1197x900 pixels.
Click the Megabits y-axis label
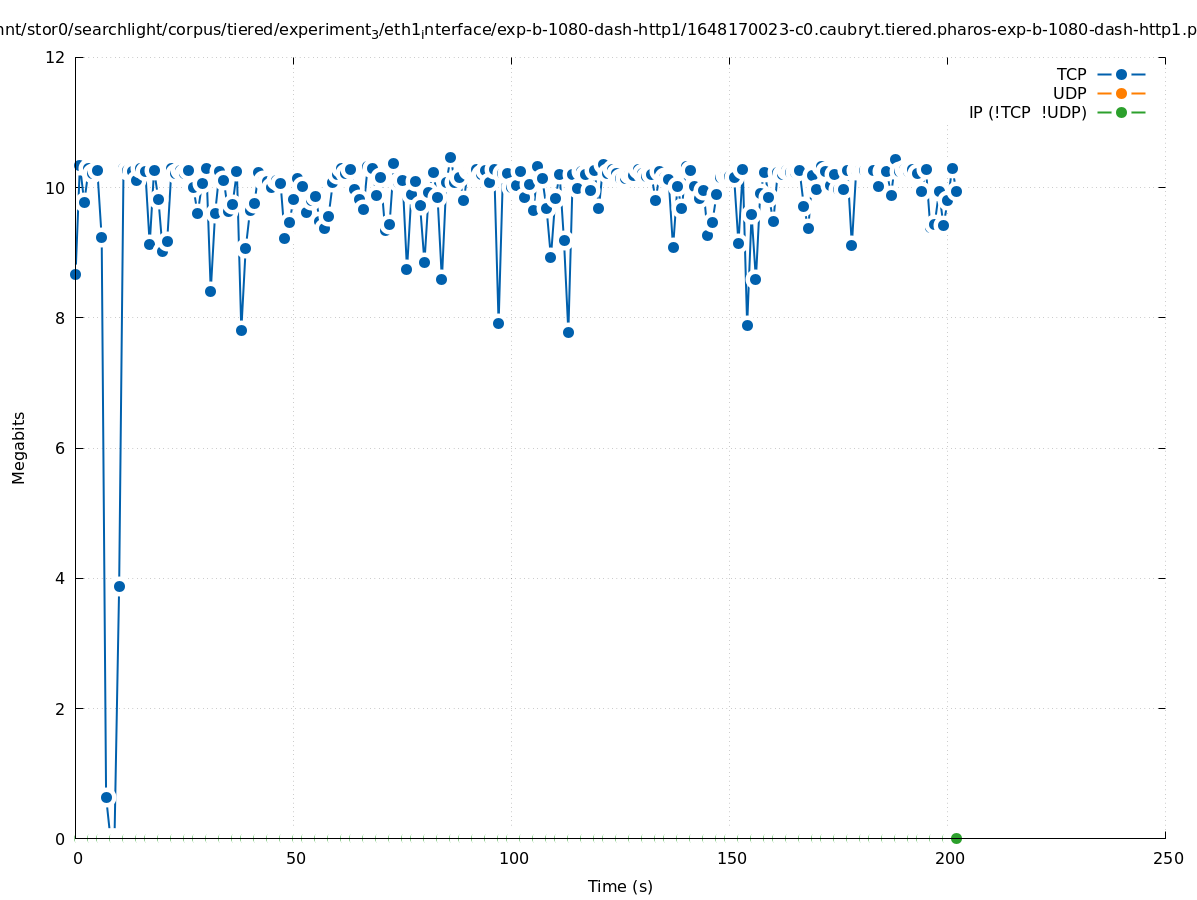point(19,447)
